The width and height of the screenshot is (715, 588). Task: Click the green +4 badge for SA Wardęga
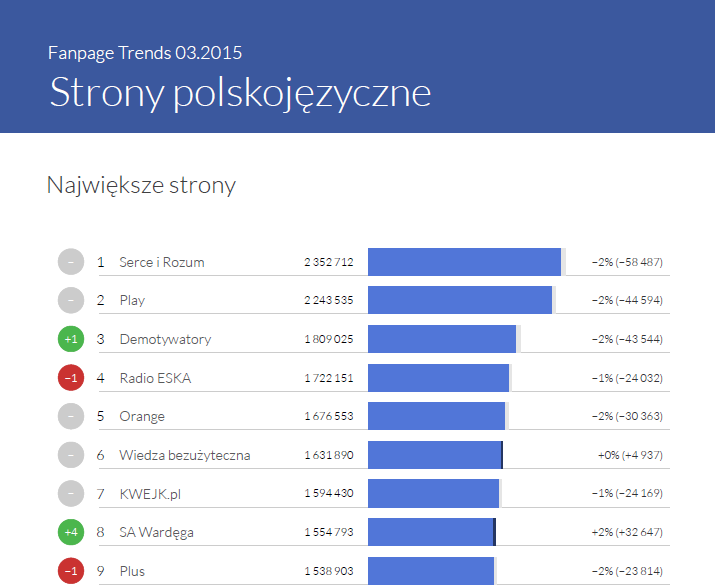pyautogui.click(x=70, y=532)
